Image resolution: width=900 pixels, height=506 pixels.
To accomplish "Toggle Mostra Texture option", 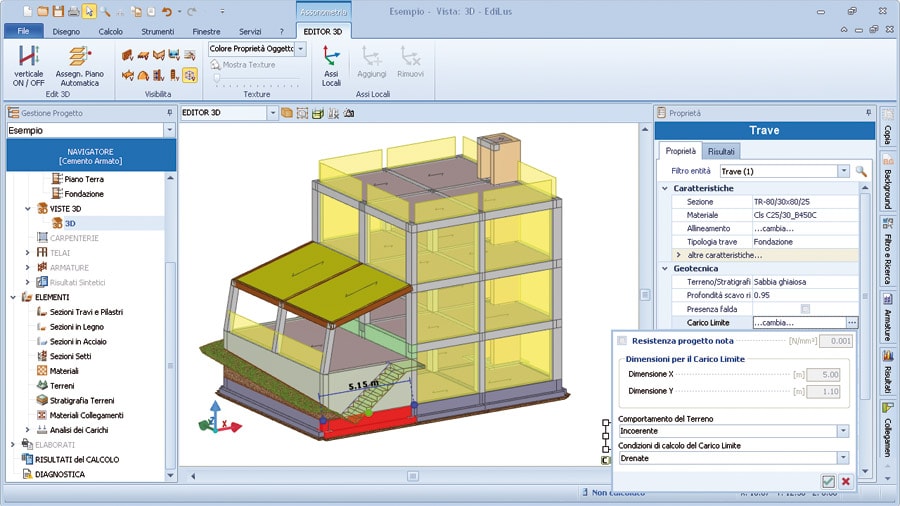I will tap(243, 65).
